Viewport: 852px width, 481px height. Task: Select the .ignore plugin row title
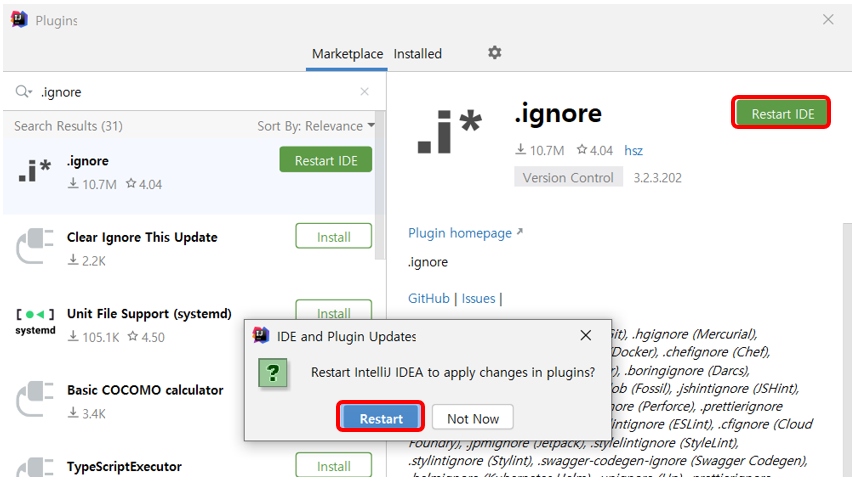click(87, 161)
